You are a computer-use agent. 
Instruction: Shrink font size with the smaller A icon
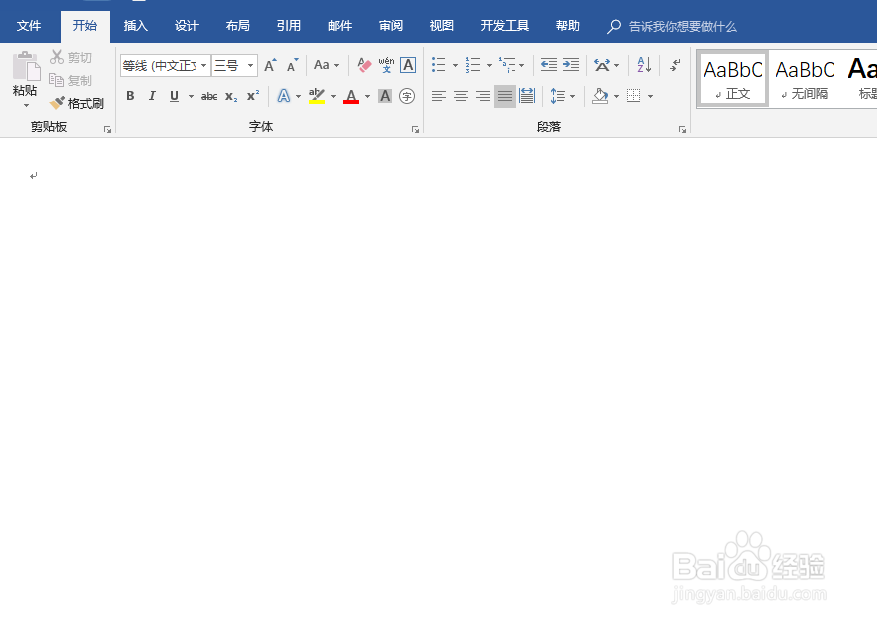293,65
